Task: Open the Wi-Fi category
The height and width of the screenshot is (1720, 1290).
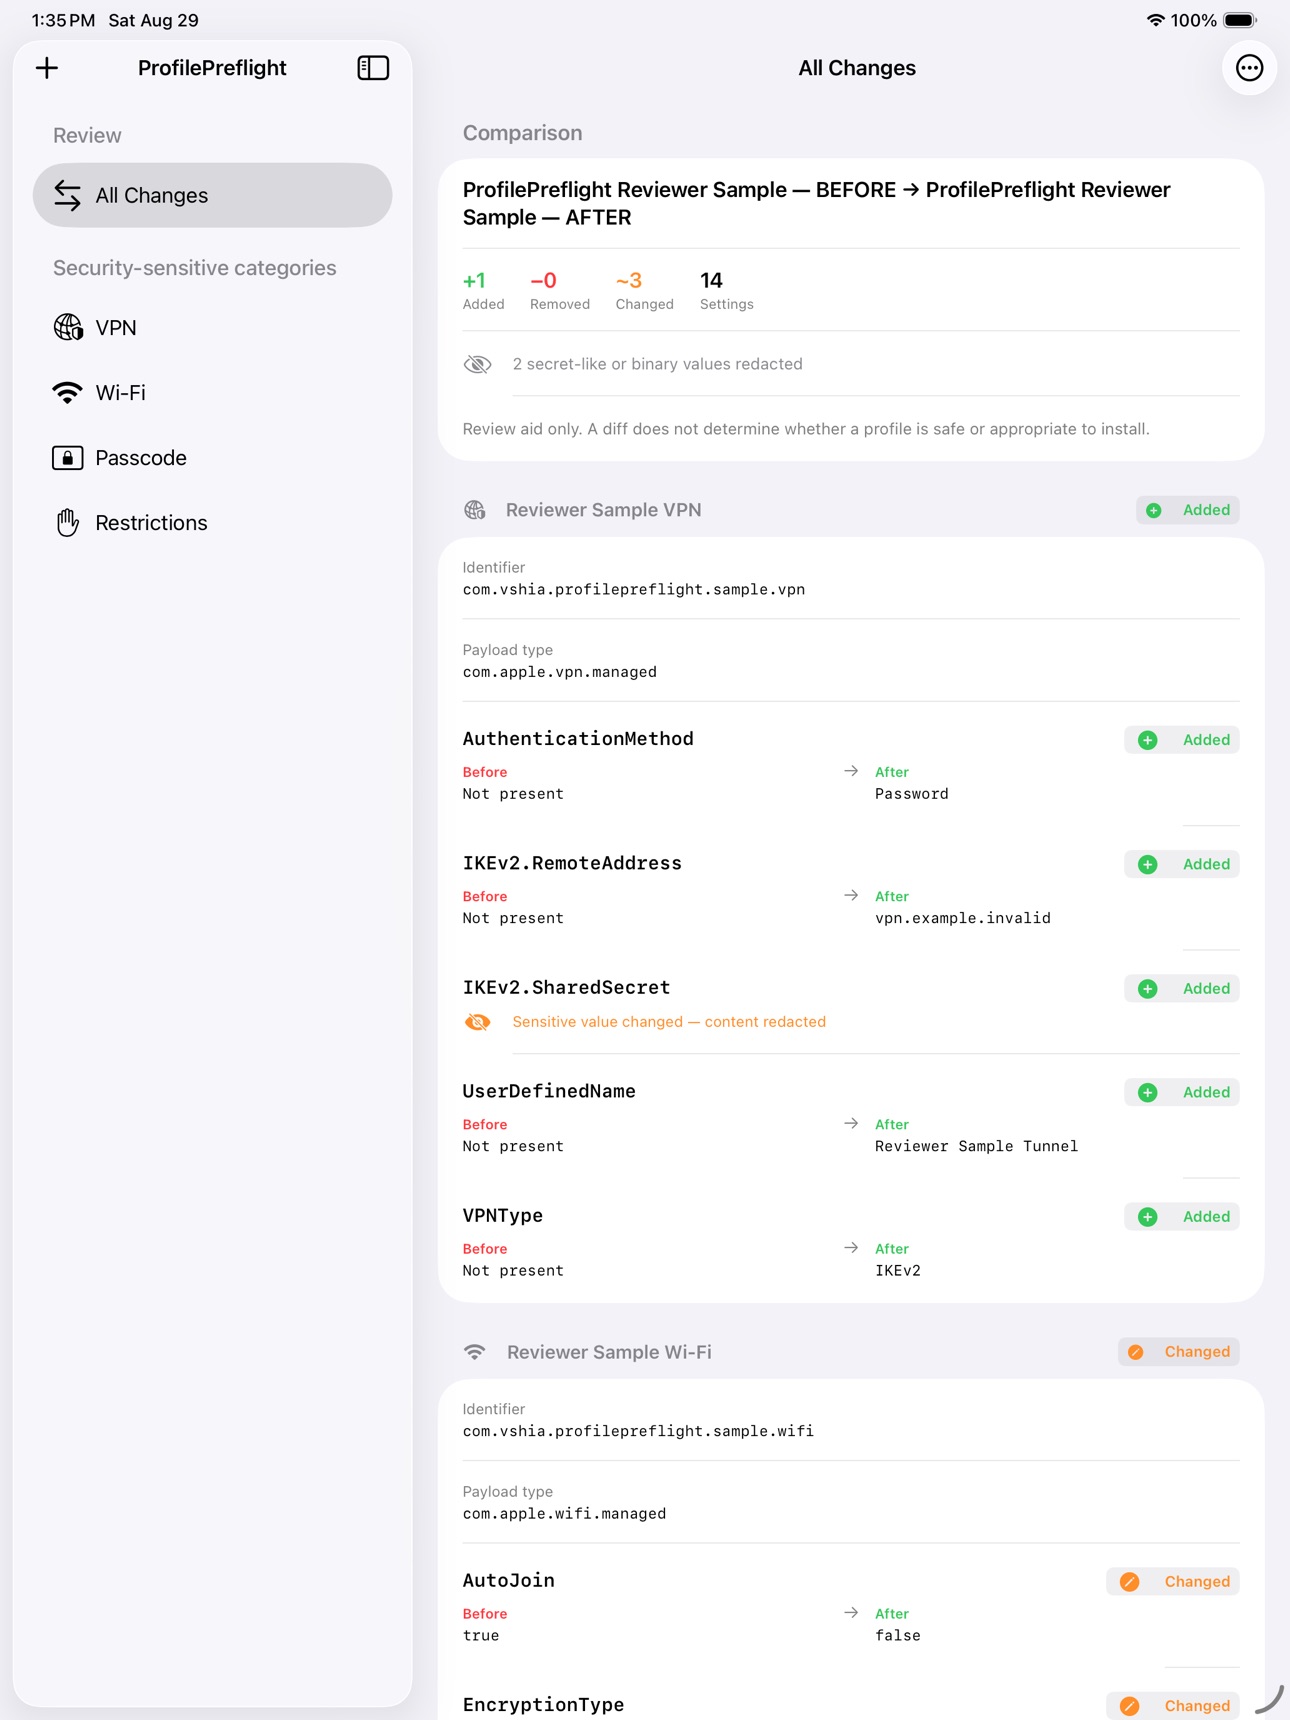Action: click(x=212, y=393)
